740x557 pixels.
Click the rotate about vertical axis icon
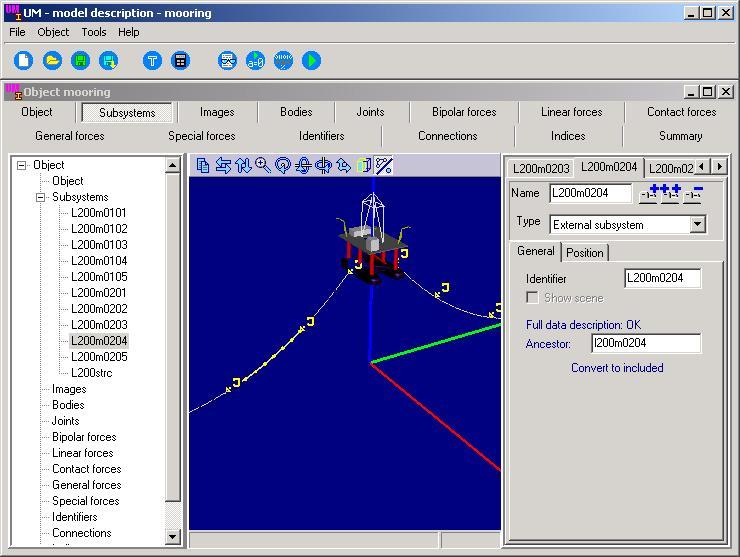[323, 166]
